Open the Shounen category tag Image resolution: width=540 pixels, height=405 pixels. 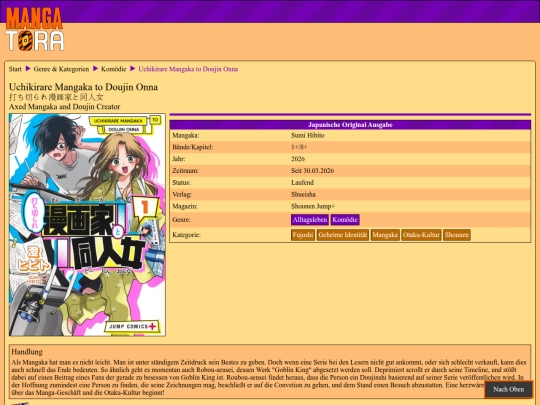(x=457, y=235)
